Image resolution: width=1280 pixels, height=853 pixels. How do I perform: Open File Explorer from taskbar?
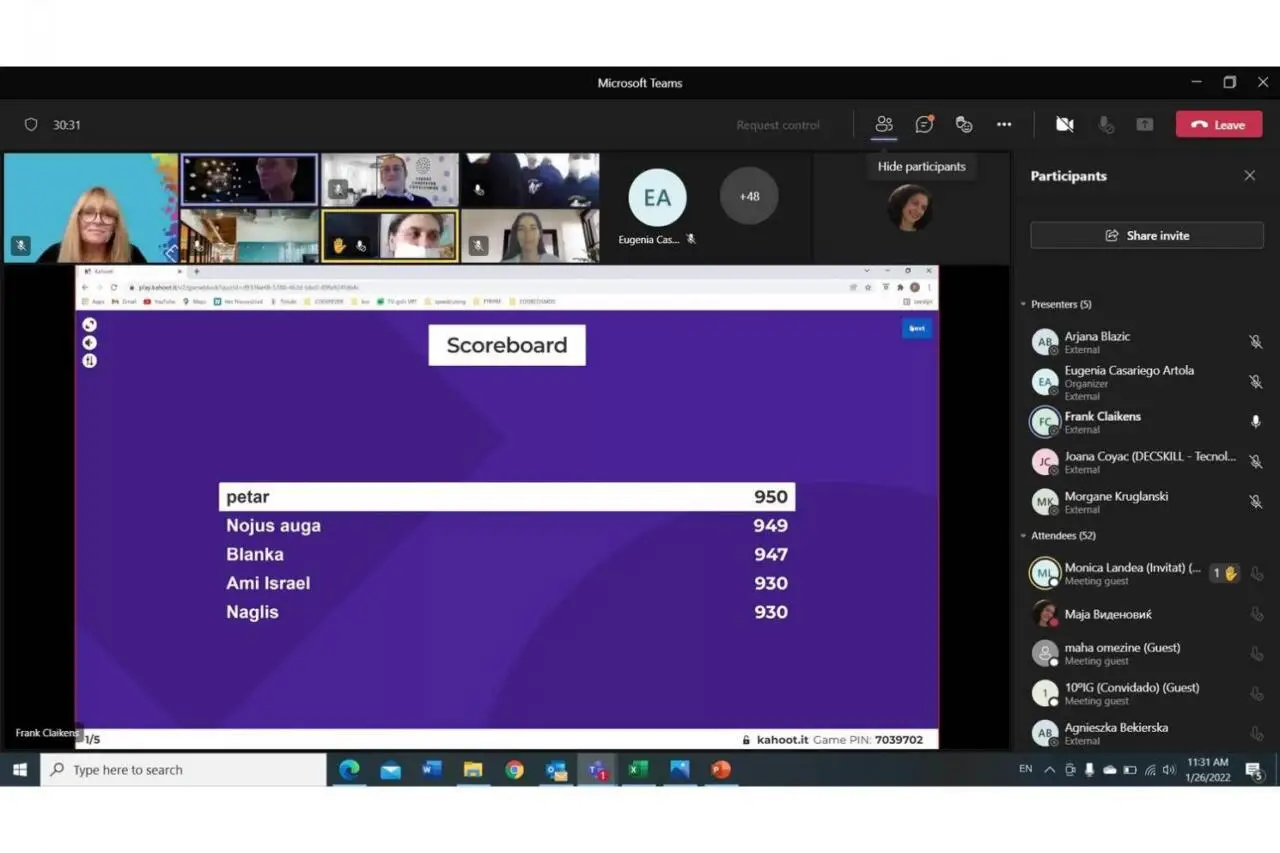pyautogui.click(x=473, y=769)
